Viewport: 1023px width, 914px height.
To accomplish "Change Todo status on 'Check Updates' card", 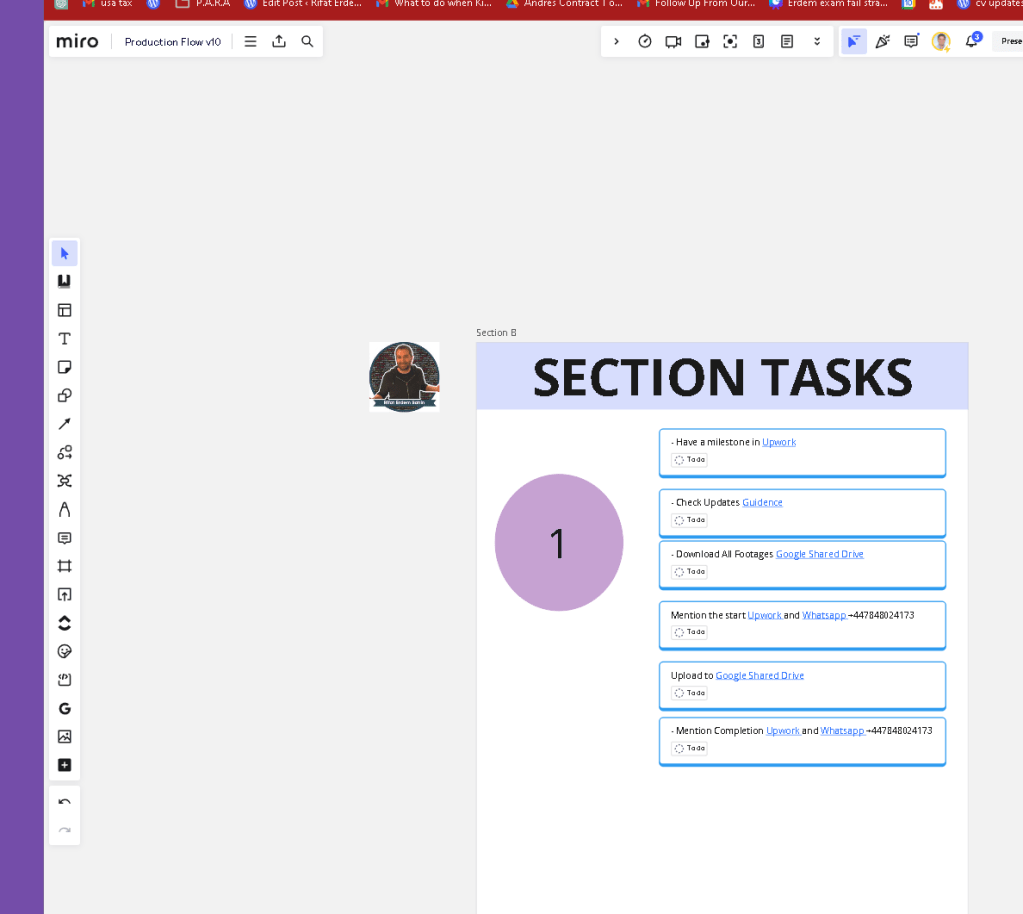I will (x=690, y=520).
